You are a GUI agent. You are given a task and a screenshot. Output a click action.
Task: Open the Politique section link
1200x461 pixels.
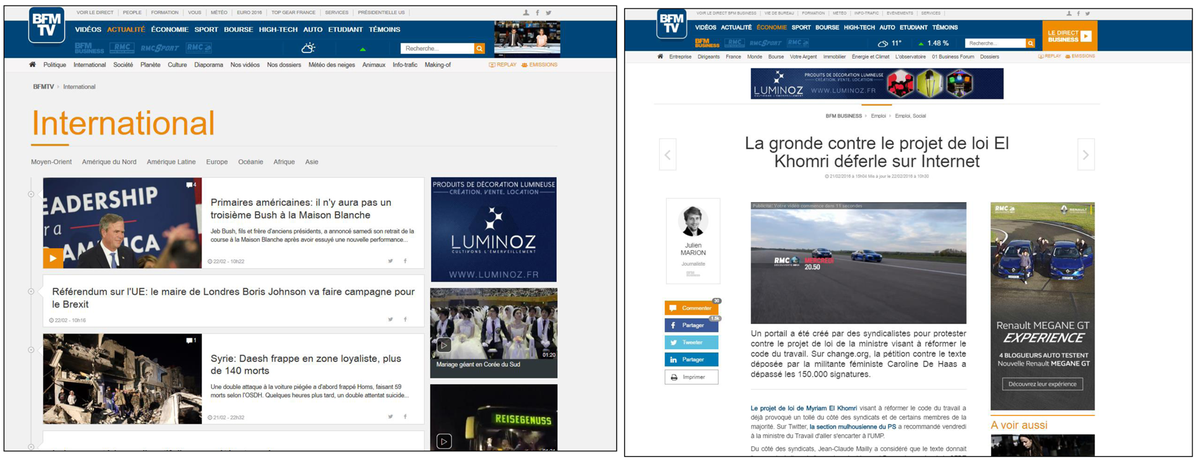point(55,64)
